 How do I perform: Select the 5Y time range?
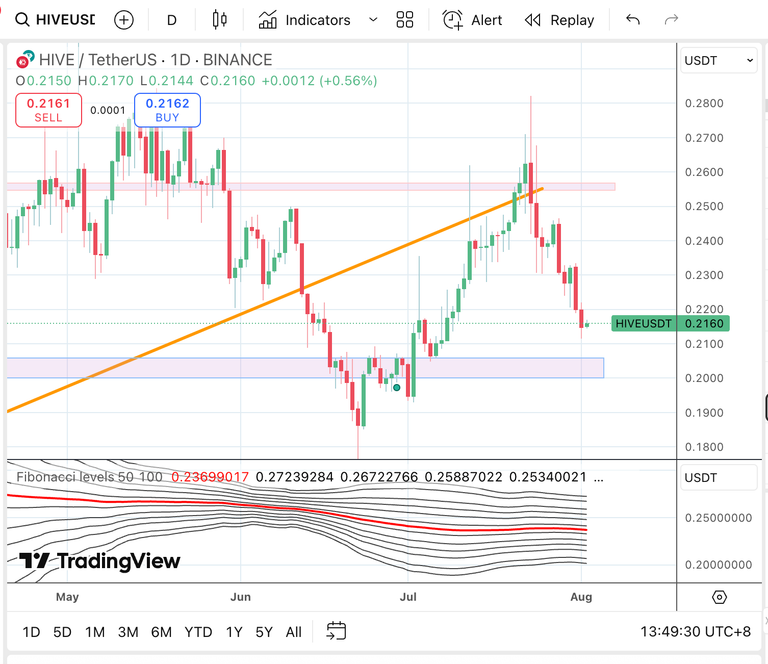click(x=264, y=632)
